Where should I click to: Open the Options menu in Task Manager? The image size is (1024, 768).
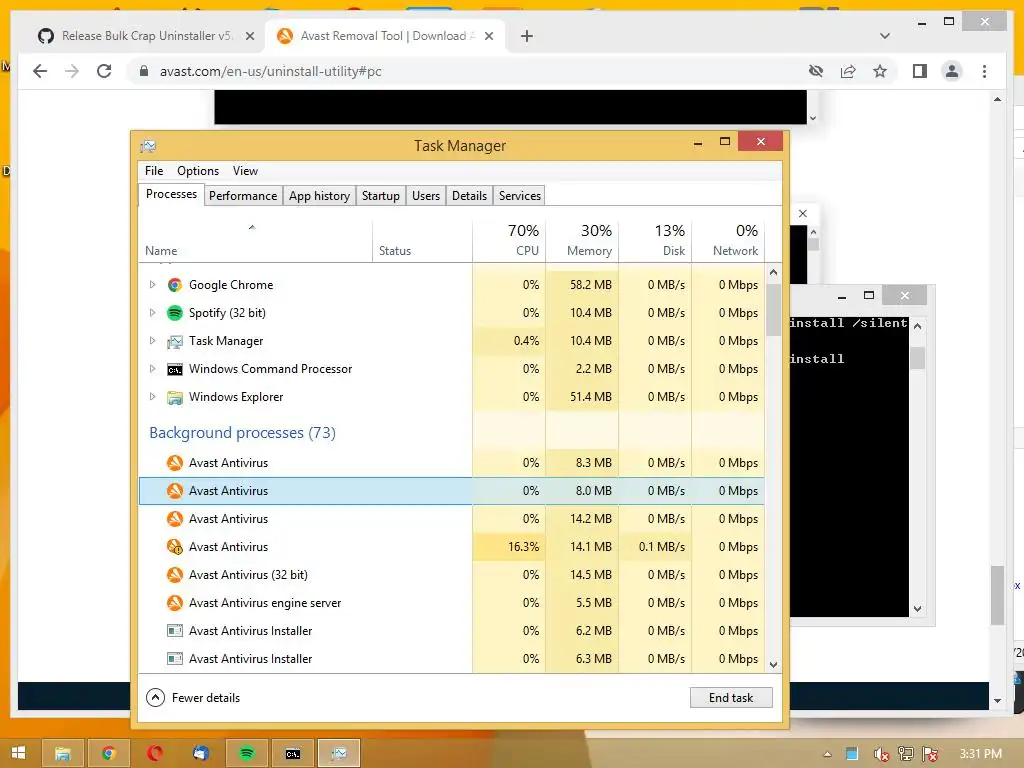[198, 171]
